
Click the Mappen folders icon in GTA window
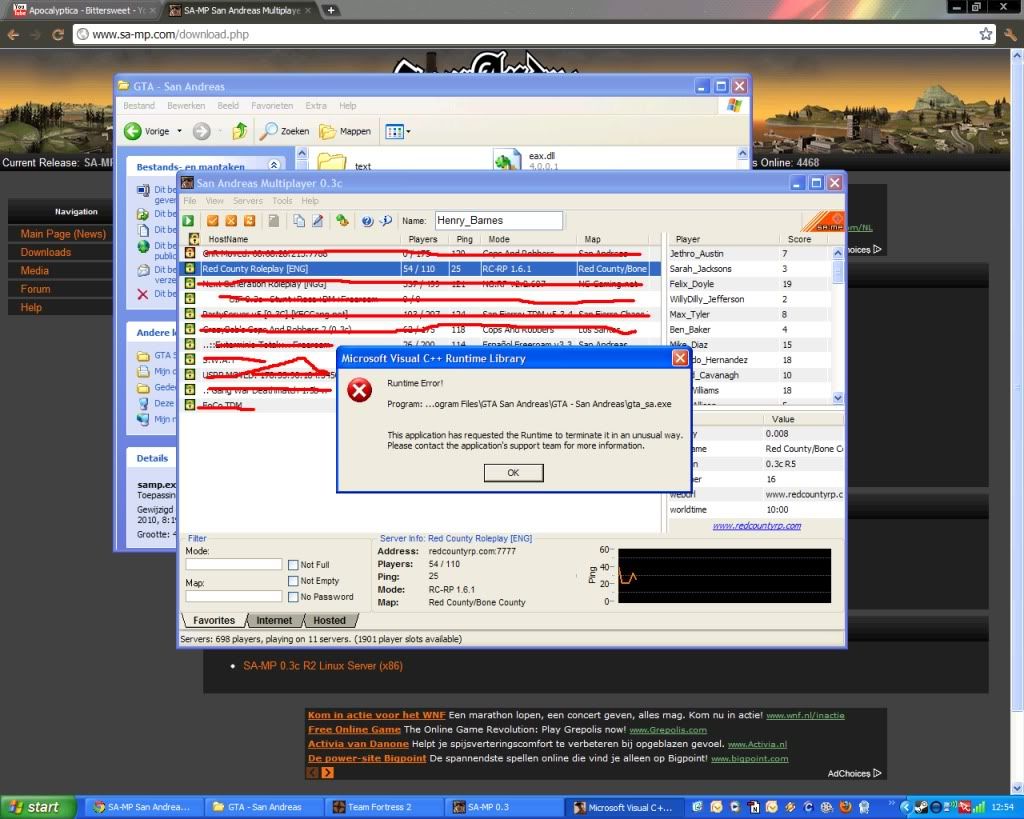[x=327, y=131]
